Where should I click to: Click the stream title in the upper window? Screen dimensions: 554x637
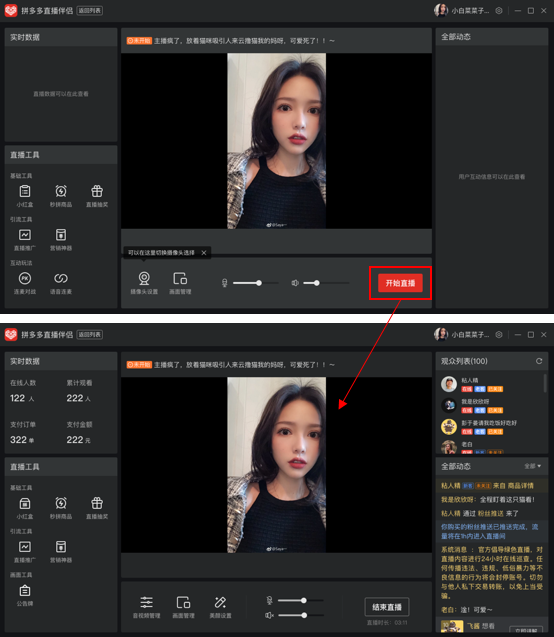click(x=244, y=41)
